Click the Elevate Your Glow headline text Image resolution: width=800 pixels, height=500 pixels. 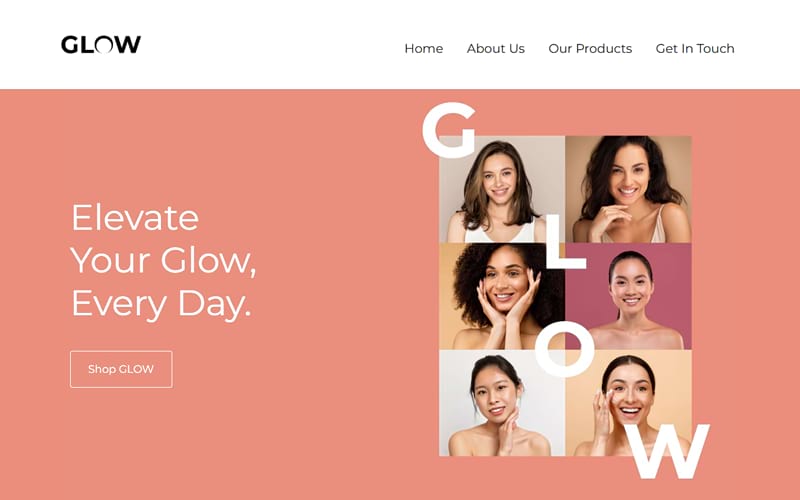point(163,261)
